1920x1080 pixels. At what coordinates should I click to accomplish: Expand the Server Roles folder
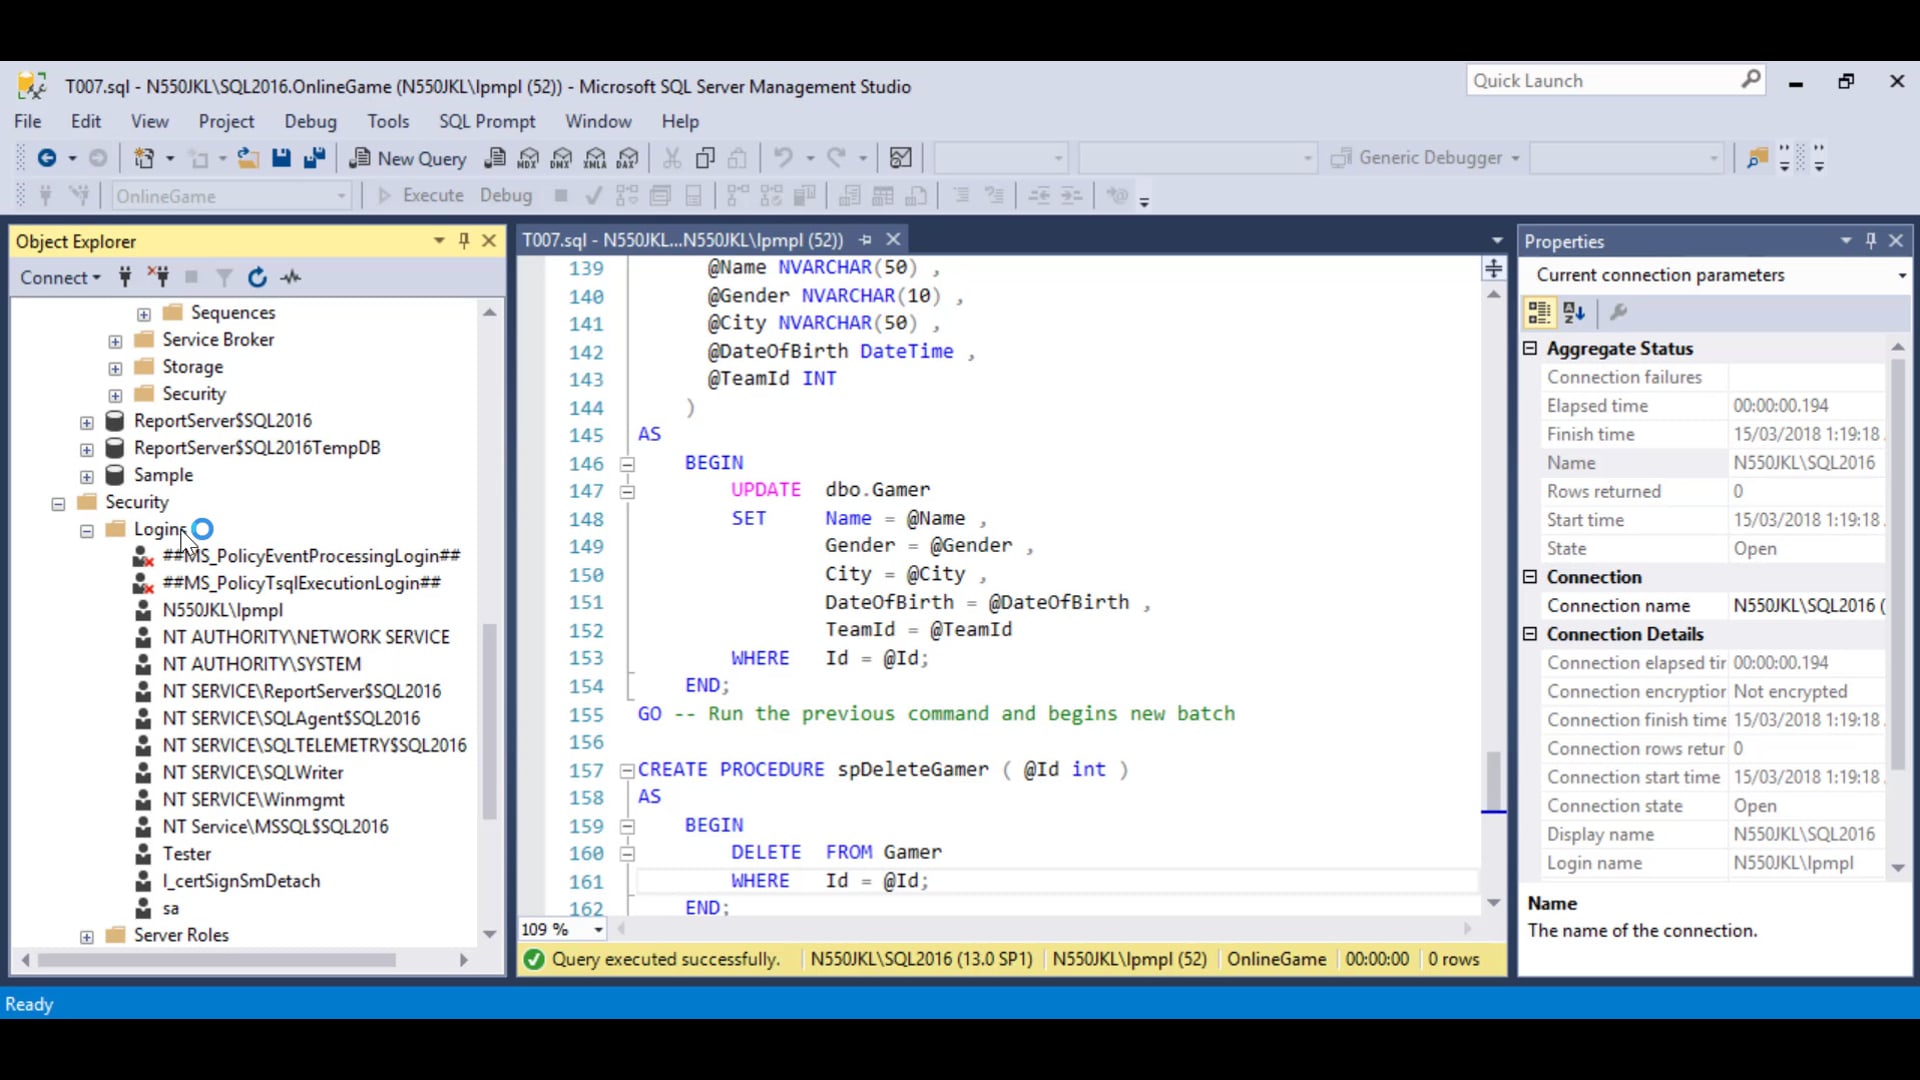tap(87, 937)
